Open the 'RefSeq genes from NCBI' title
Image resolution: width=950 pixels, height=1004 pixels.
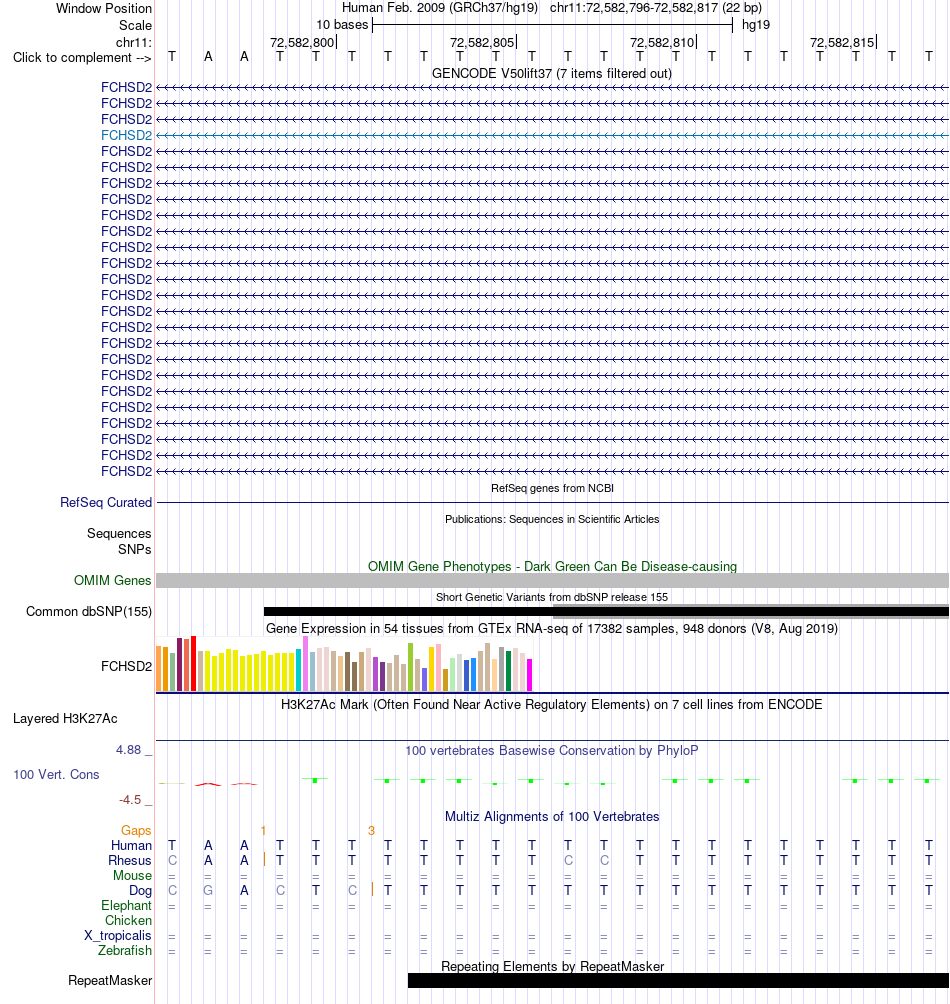552,488
